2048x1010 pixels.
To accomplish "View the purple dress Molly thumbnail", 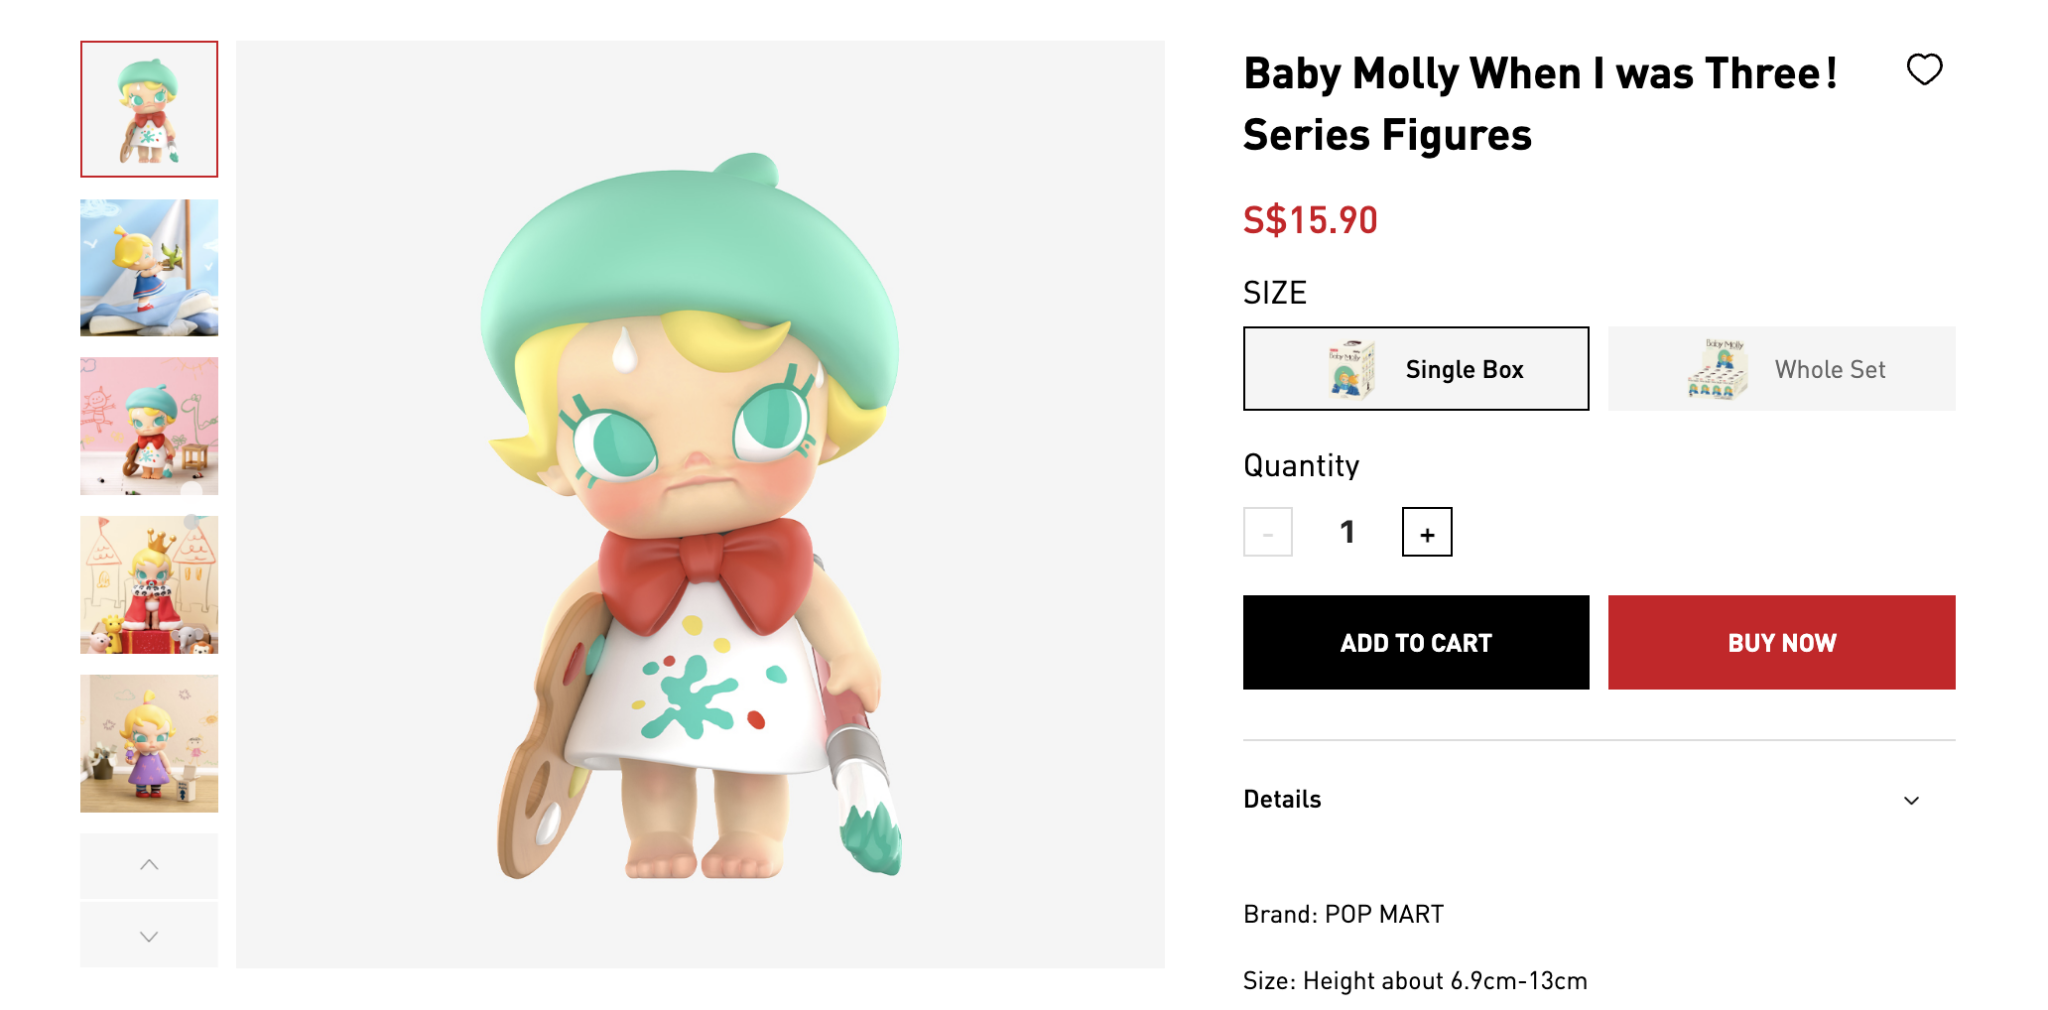I will (x=149, y=743).
